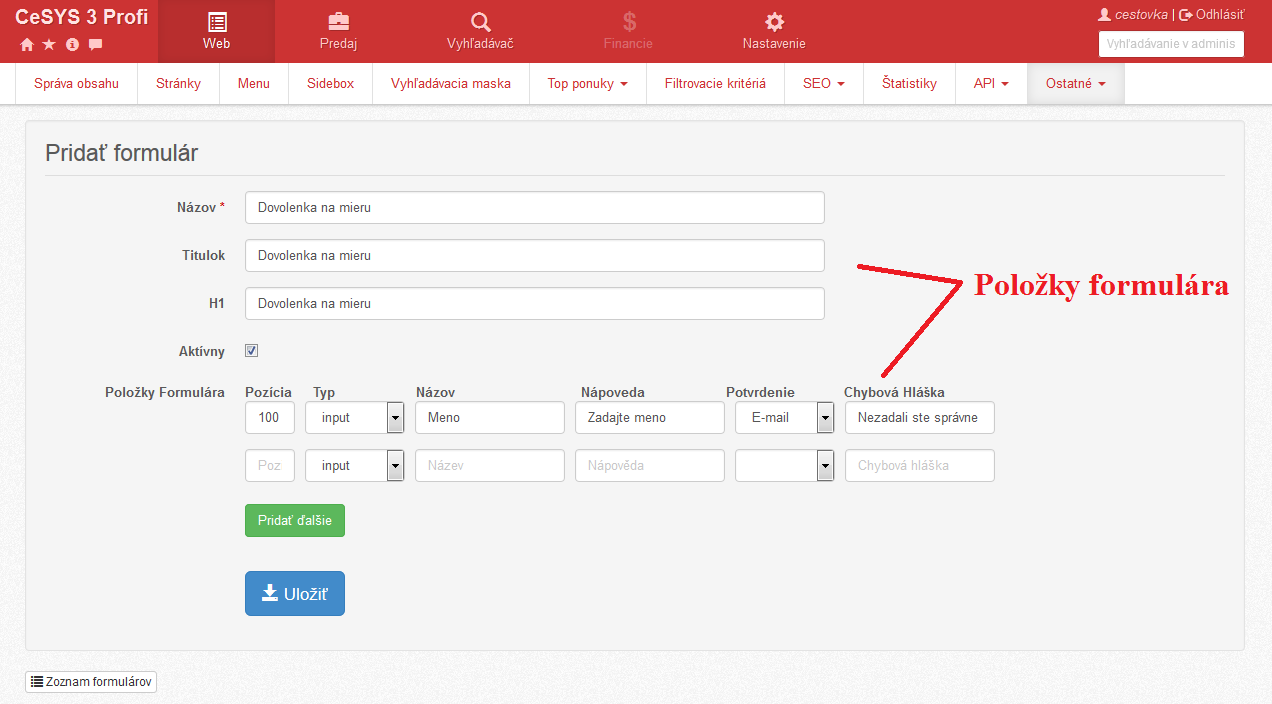Open the Vyhľadávač magnifier section
This screenshot has height=704, width=1272.
coord(480,32)
